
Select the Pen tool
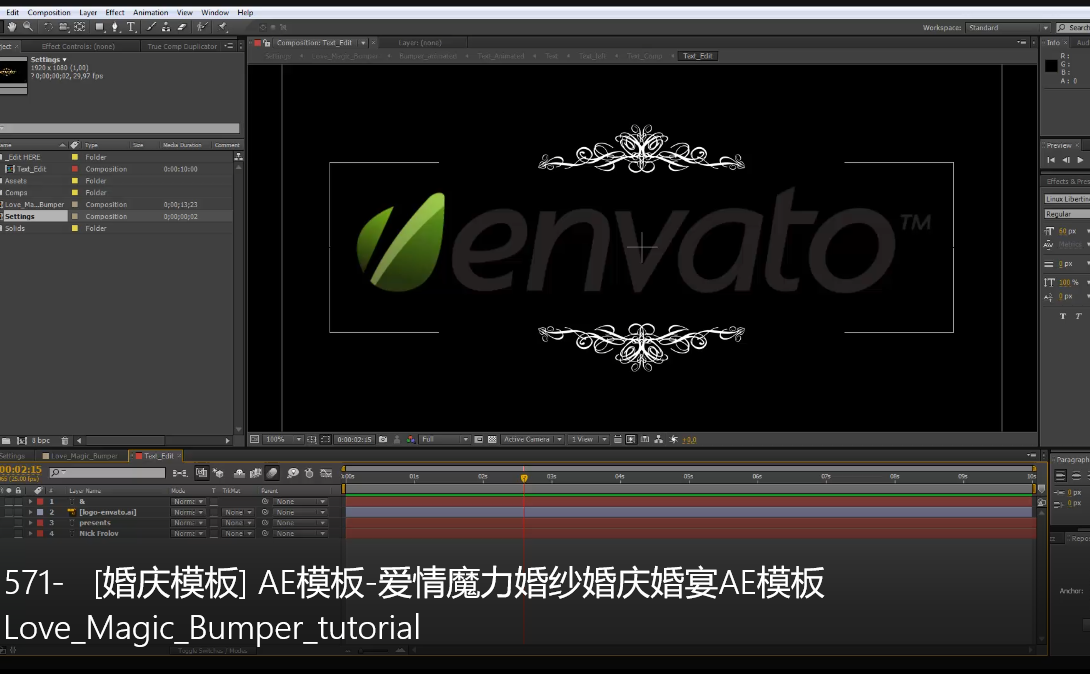point(115,27)
